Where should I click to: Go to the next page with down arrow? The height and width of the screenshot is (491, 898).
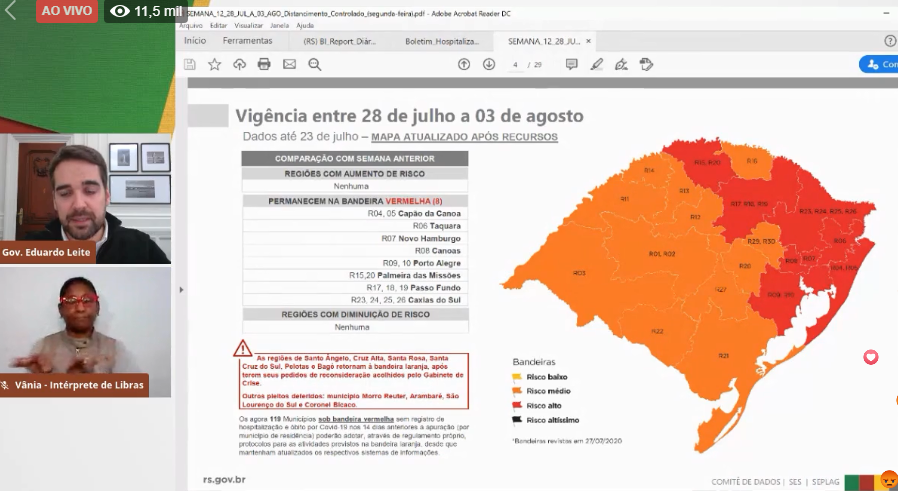[489, 64]
